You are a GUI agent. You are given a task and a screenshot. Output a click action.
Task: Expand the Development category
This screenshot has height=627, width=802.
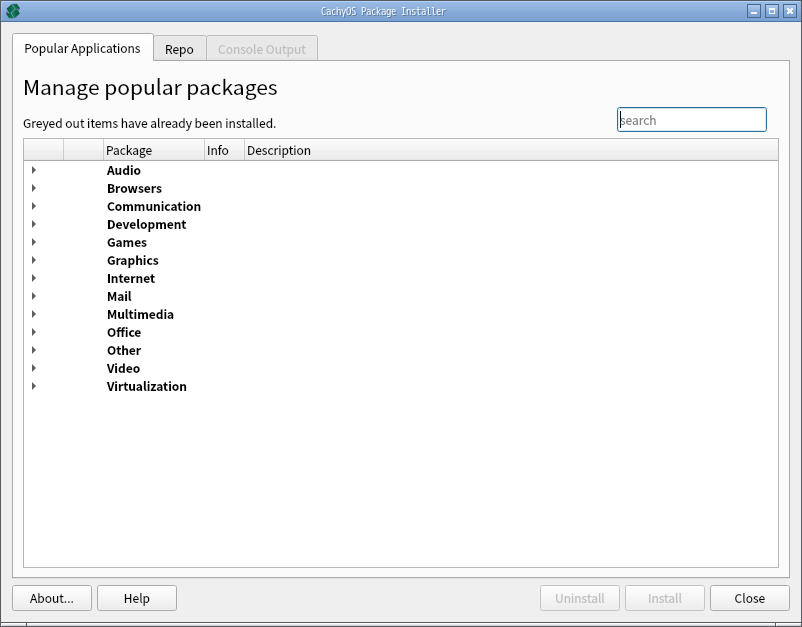(33, 224)
